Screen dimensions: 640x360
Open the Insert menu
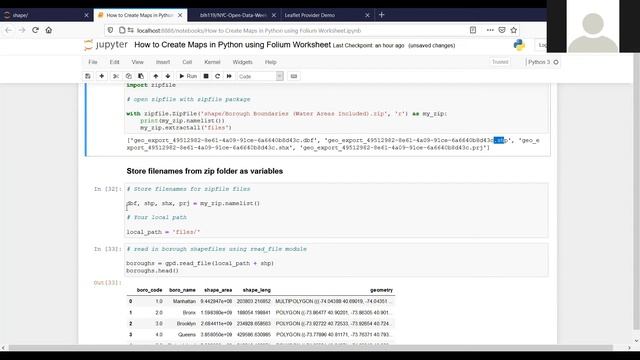(163, 62)
